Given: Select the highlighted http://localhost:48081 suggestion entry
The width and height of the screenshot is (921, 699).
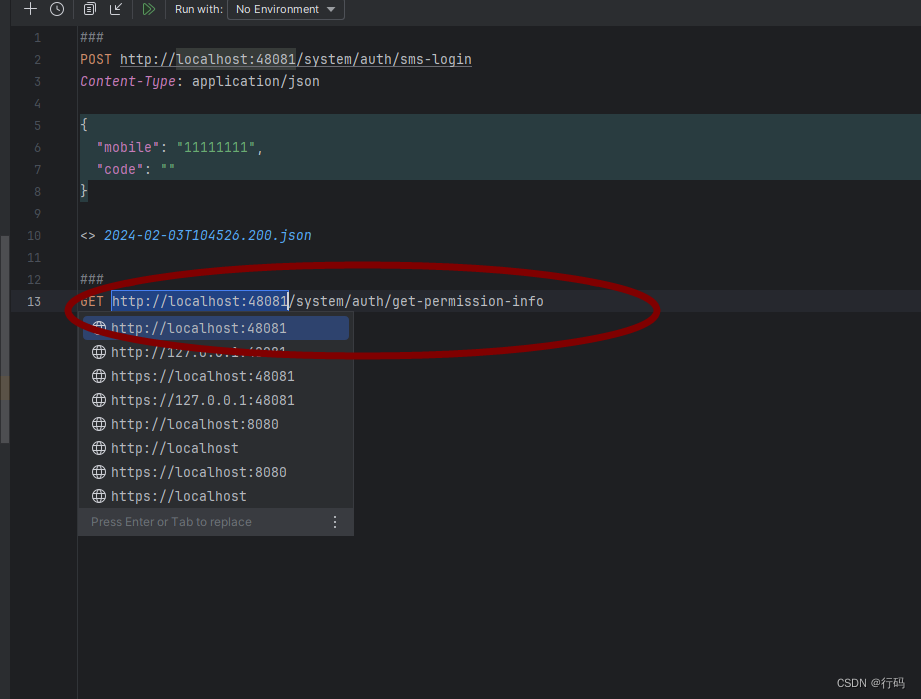Looking at the screenshot, I should coord(197,328).
